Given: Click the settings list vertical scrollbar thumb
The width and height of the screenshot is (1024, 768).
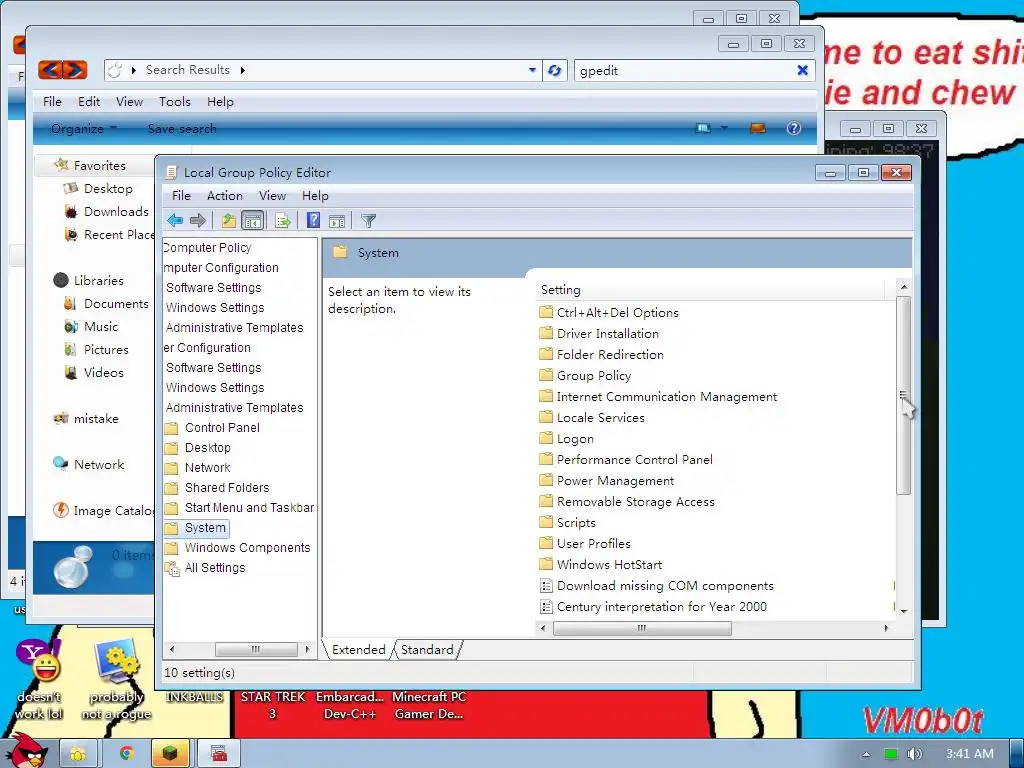Looking at the screenshot, I should pos(903,395).
